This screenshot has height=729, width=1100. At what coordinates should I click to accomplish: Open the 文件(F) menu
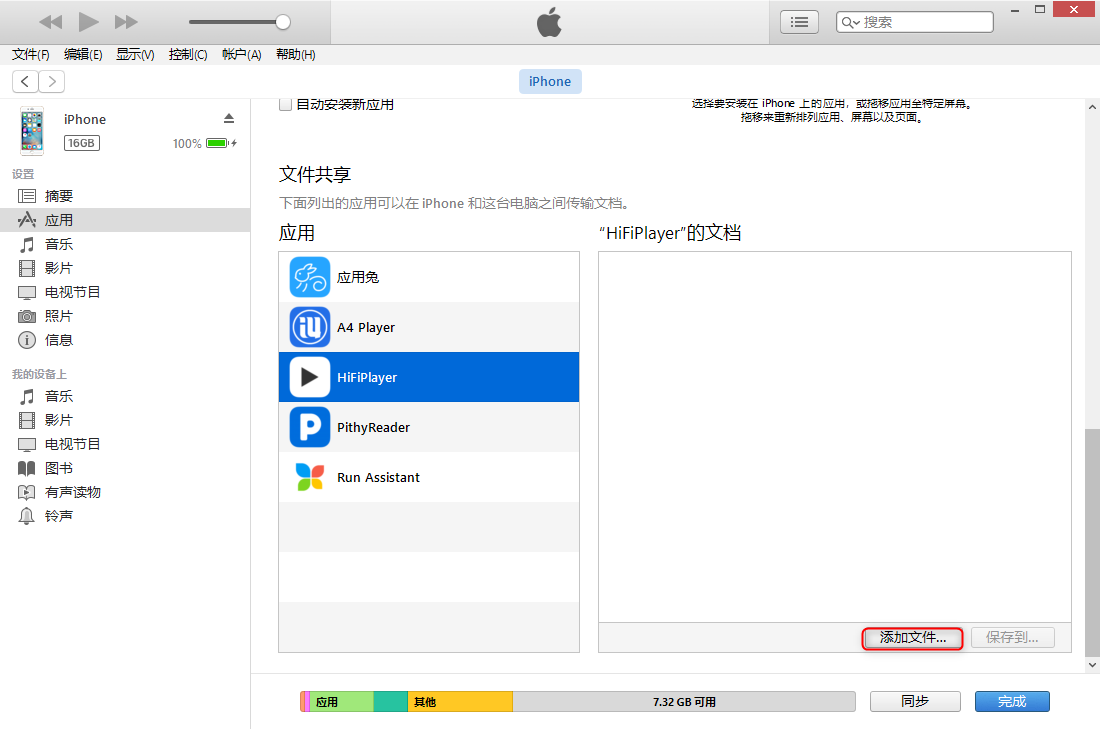(x=31, y=55)
